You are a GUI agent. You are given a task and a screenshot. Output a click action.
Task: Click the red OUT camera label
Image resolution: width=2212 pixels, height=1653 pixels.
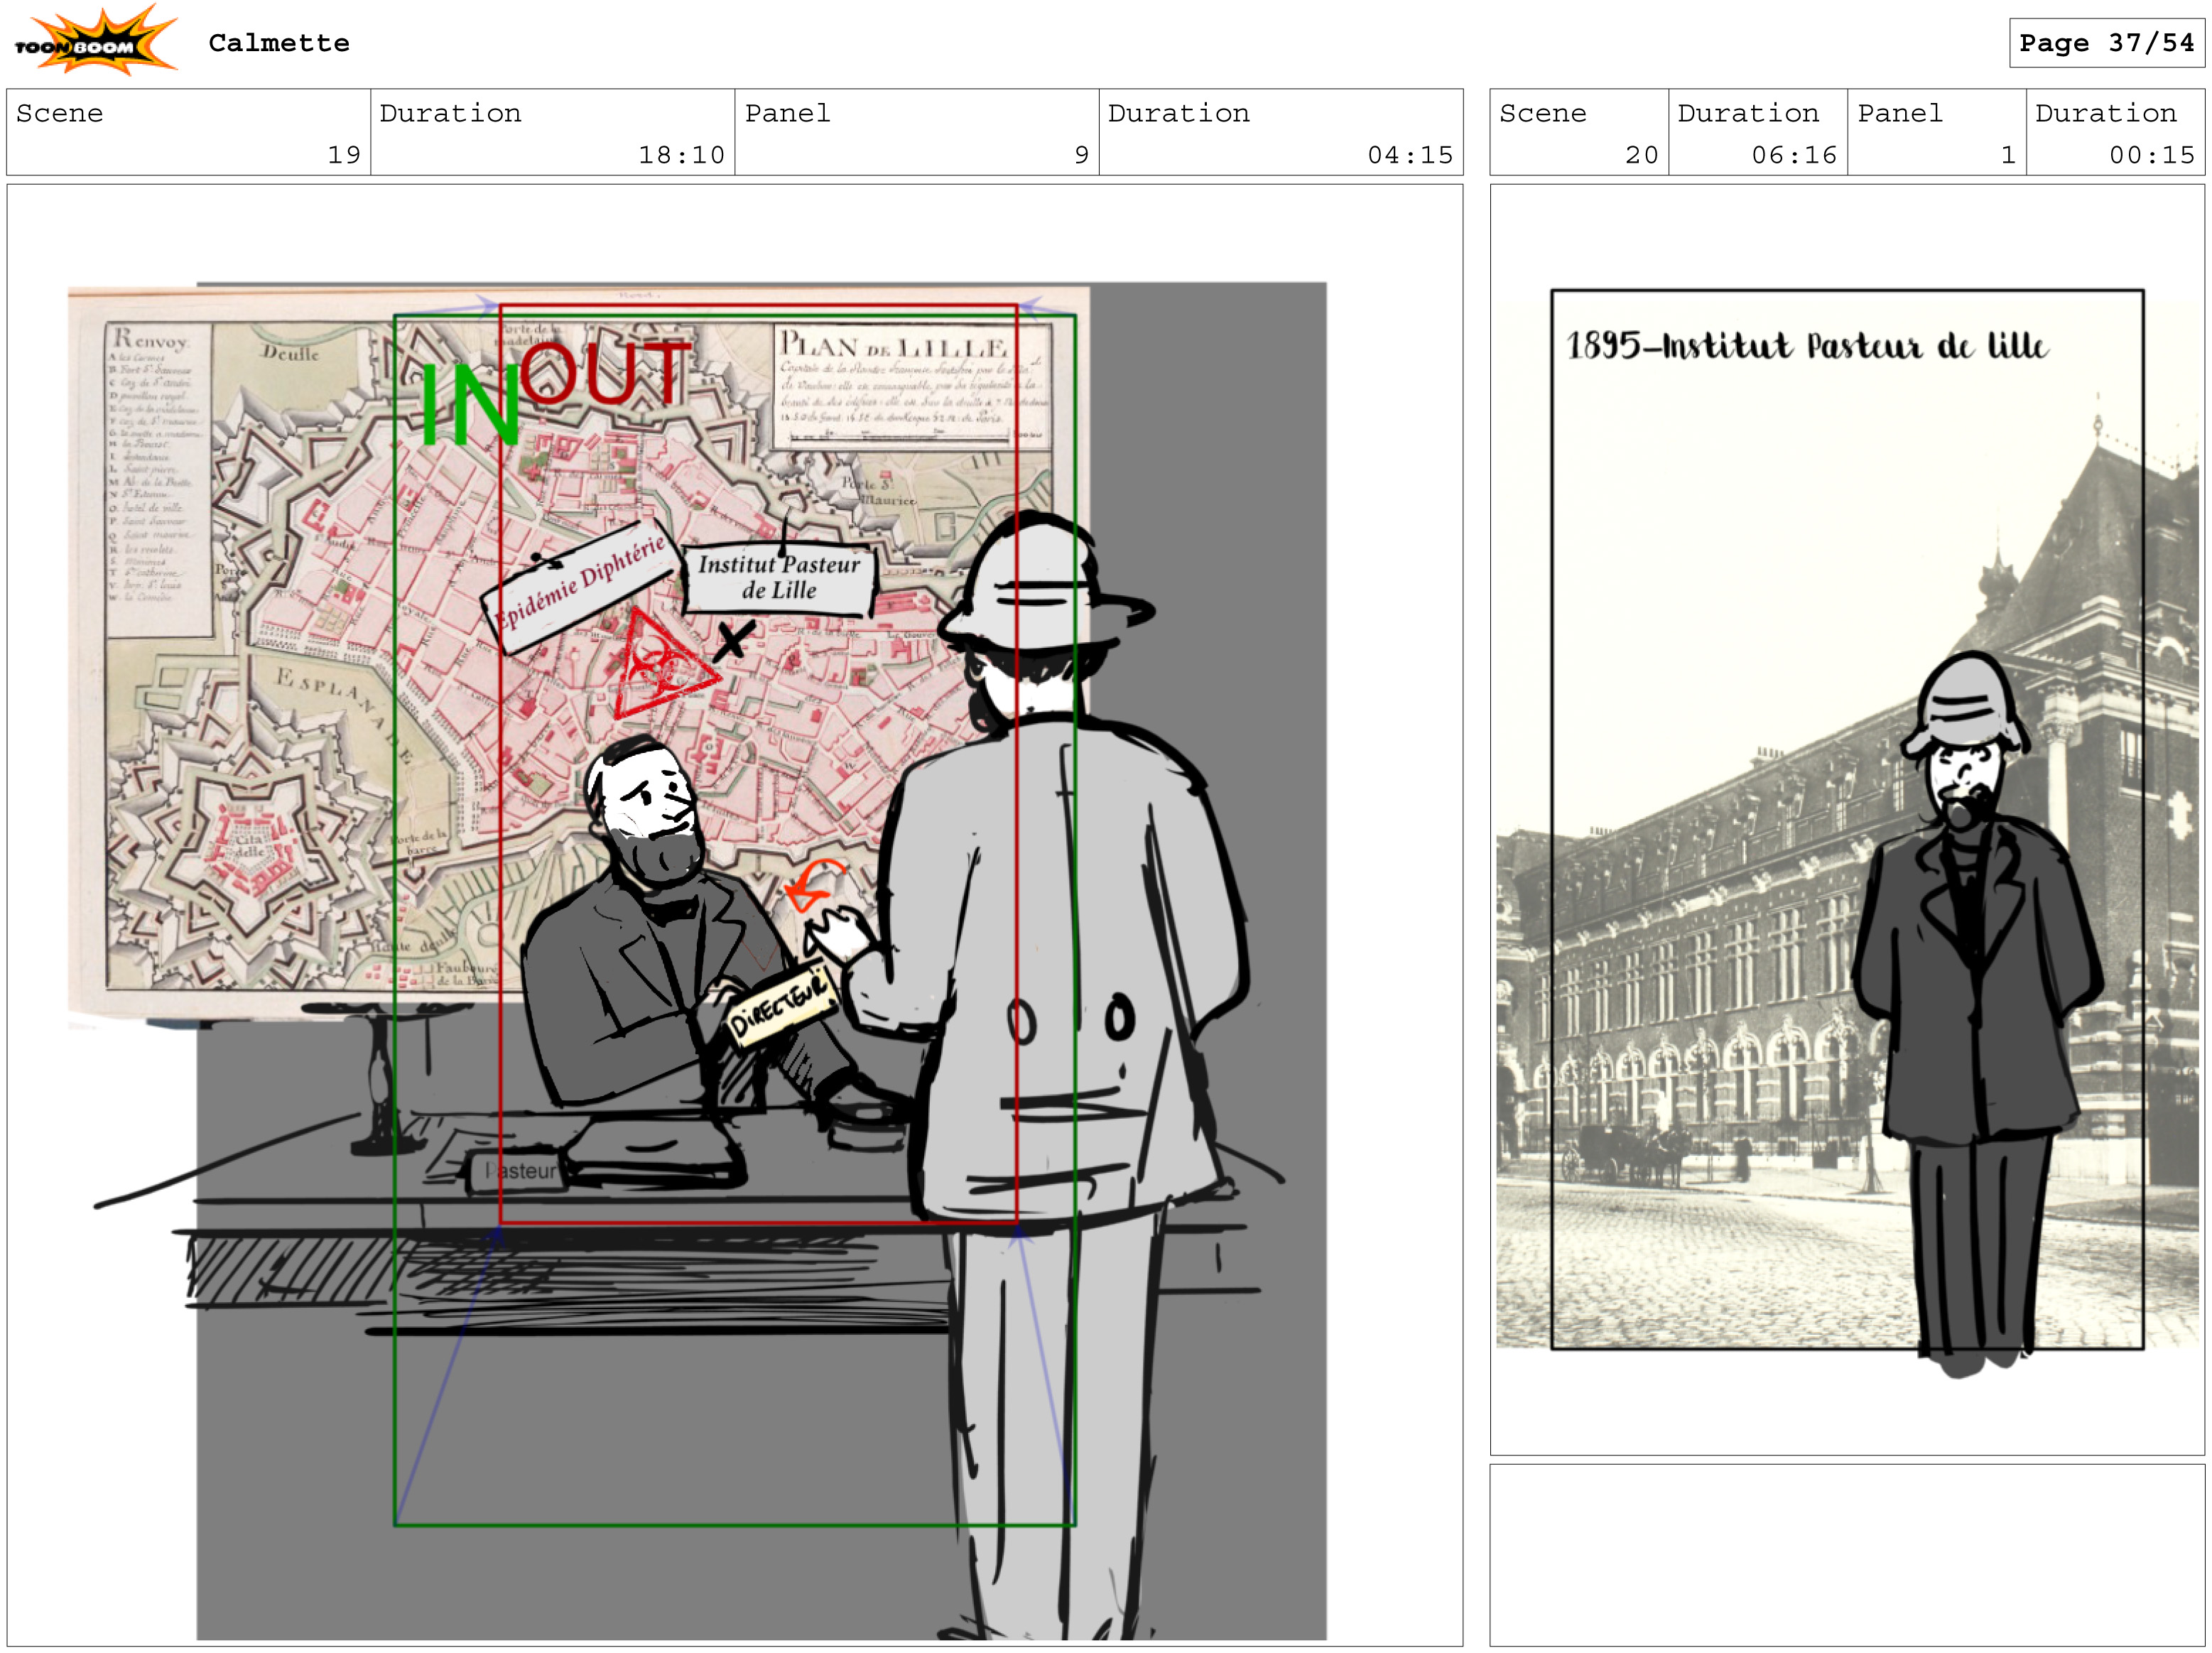click(x=606, y=372)
